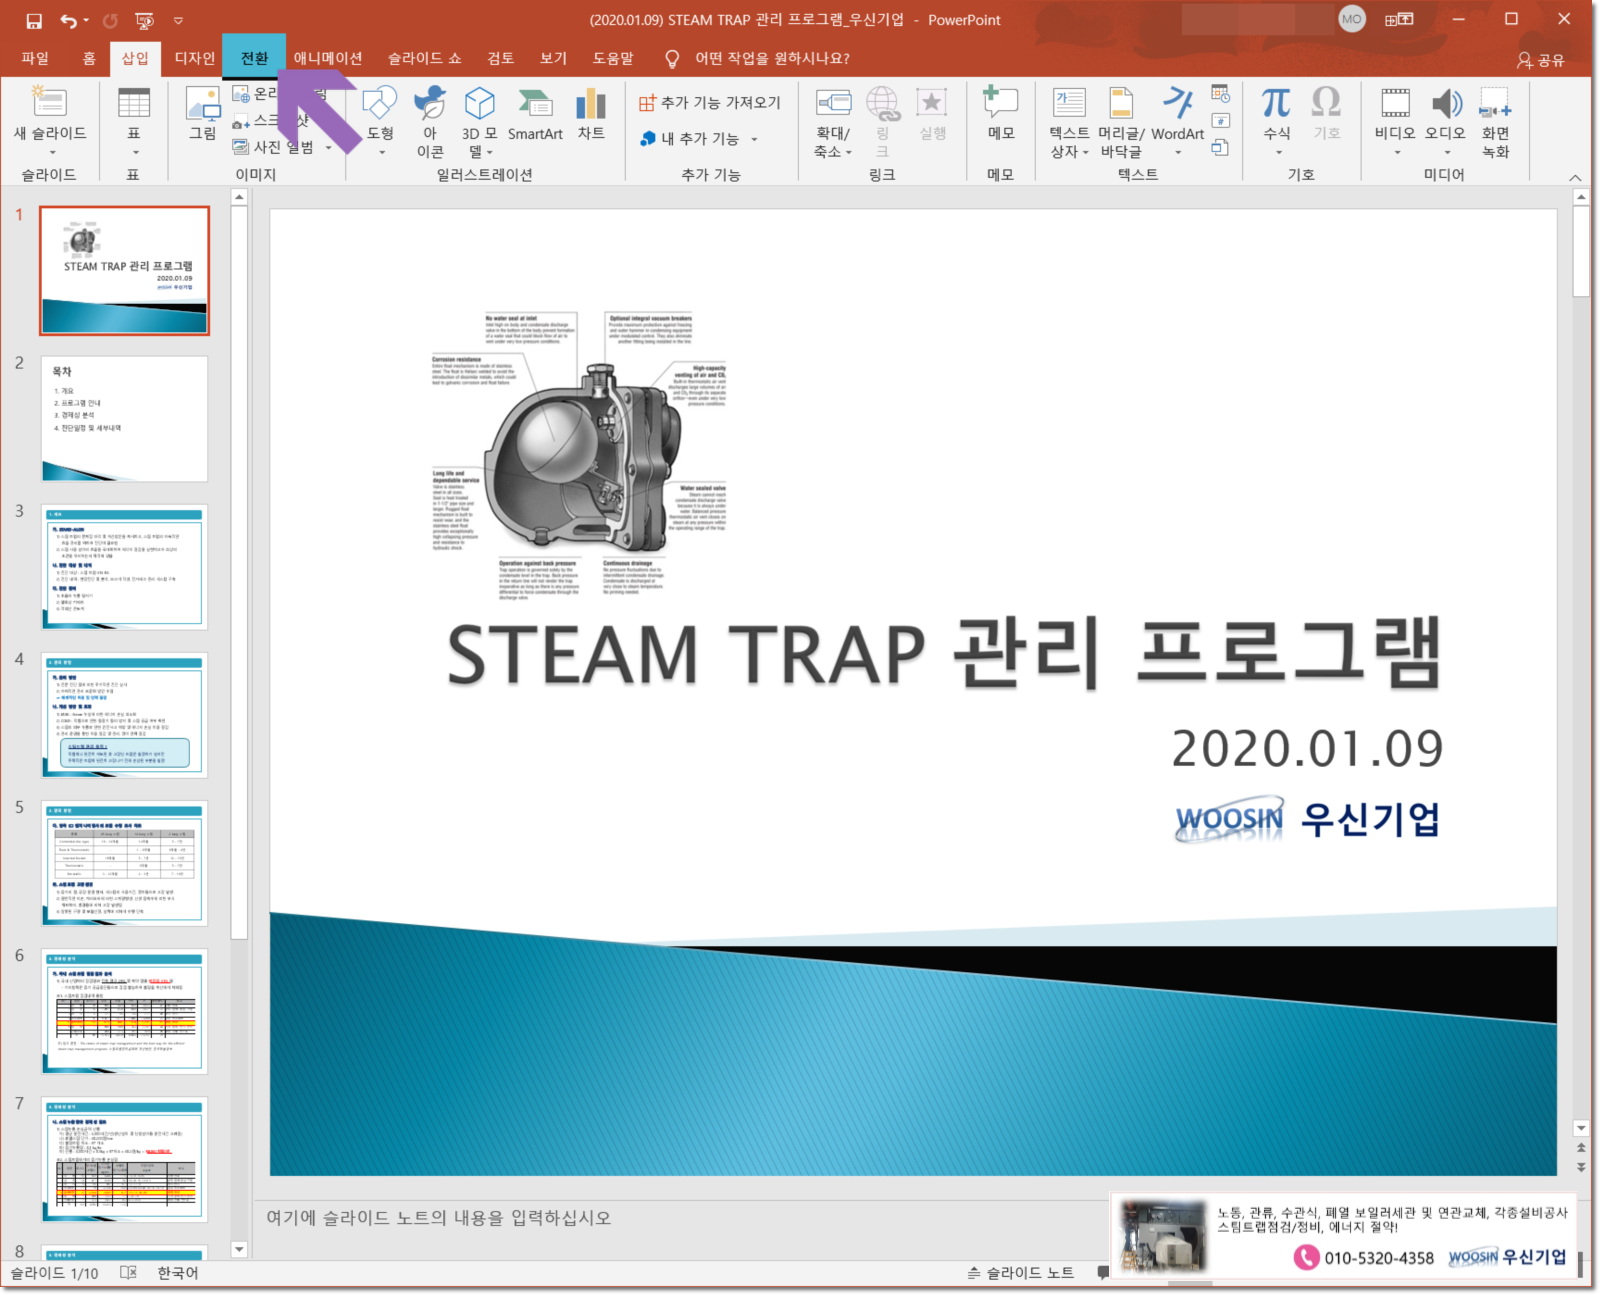
Task: Switch to the 검토 tab
Action: (501, 58)
